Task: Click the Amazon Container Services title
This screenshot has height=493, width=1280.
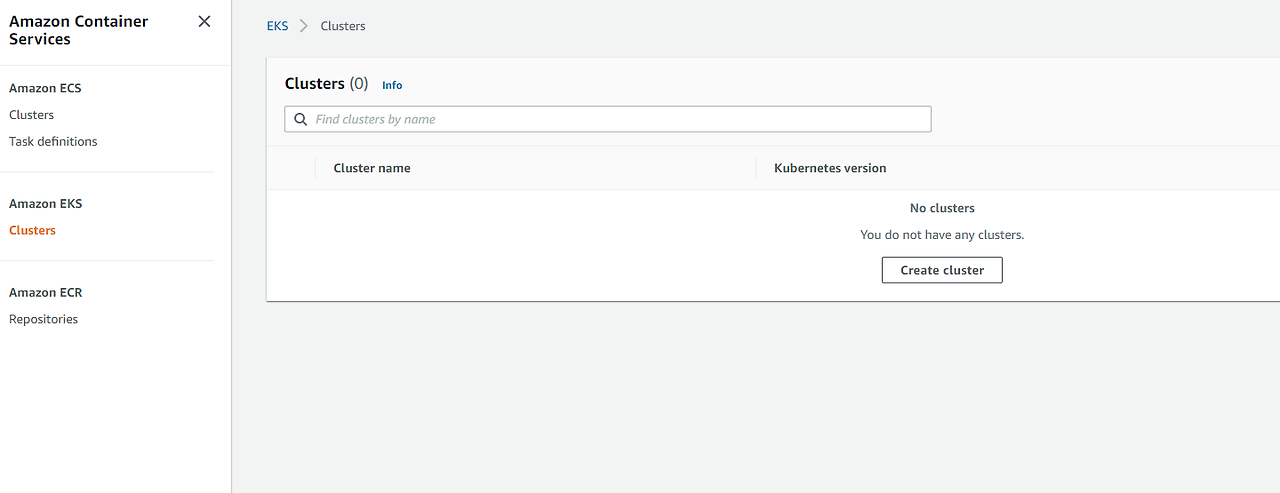Action: pyautogui.click(x=79, y=30)
